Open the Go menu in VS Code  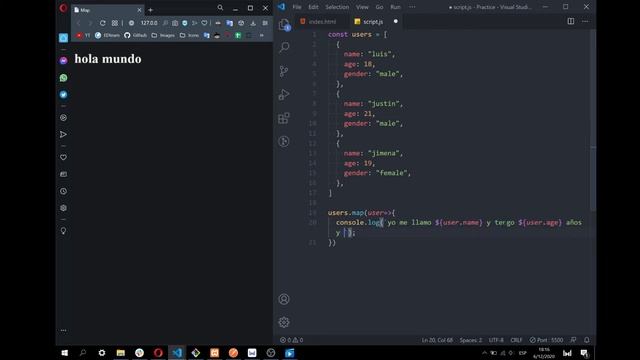[x=380, y=7]
